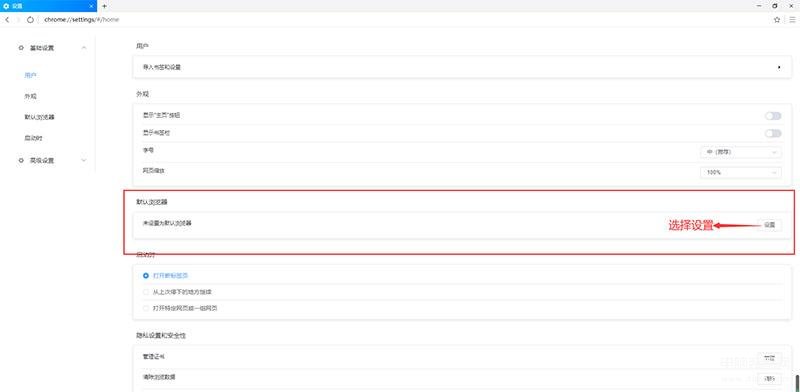Click the gear icon beside 基础设置
The width and height of the screenshot is (800, 392).
[x=21, y=48]
